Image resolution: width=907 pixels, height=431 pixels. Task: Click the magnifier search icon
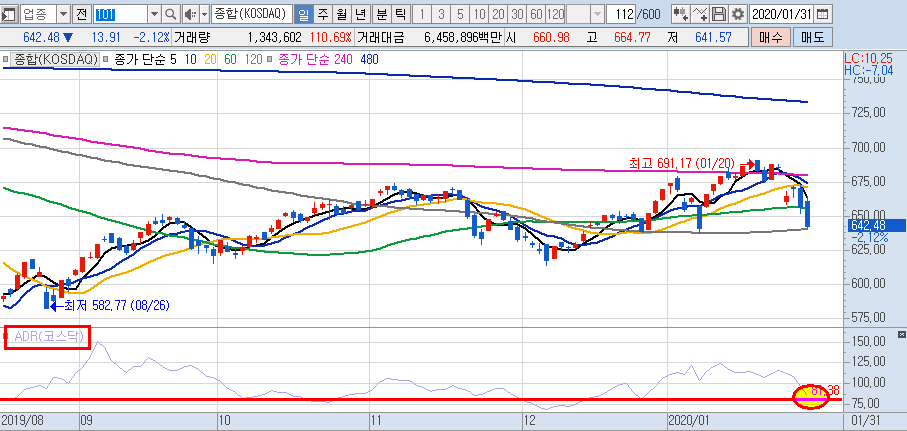point(170,13)
